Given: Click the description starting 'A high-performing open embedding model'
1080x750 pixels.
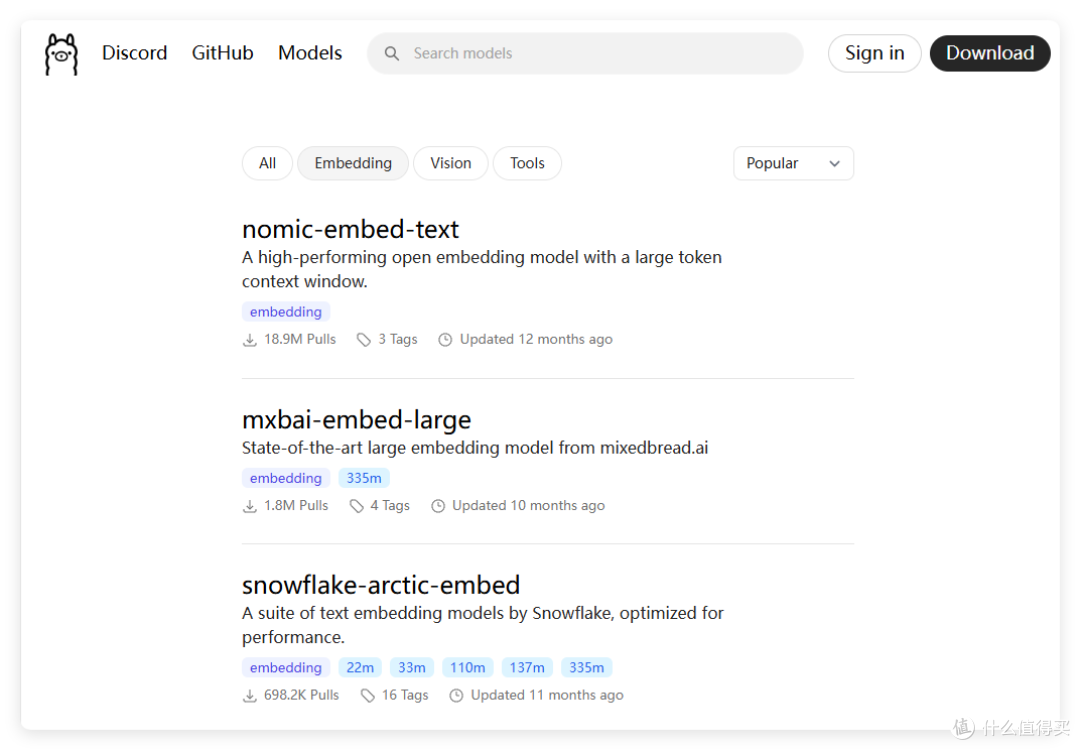Looking at the screenshot, I should [481, 269].
